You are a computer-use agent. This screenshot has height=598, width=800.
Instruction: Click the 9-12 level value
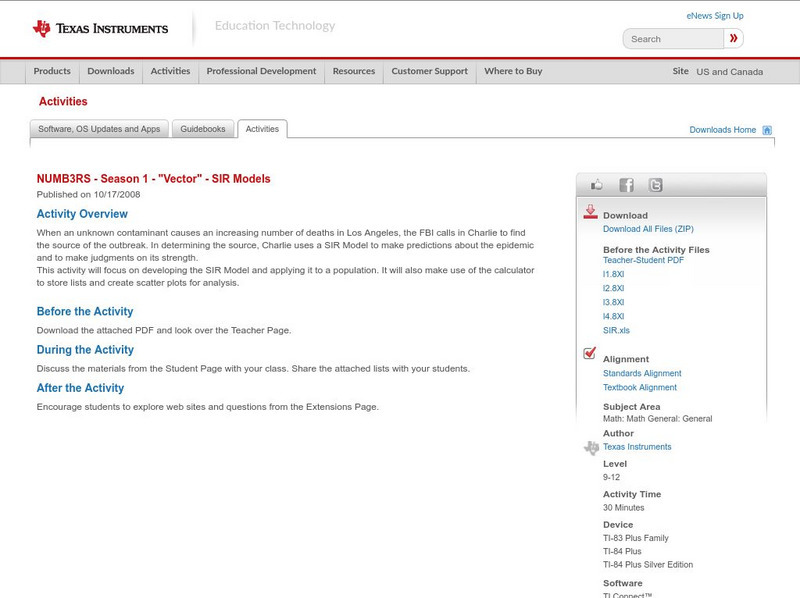point(611,478)
